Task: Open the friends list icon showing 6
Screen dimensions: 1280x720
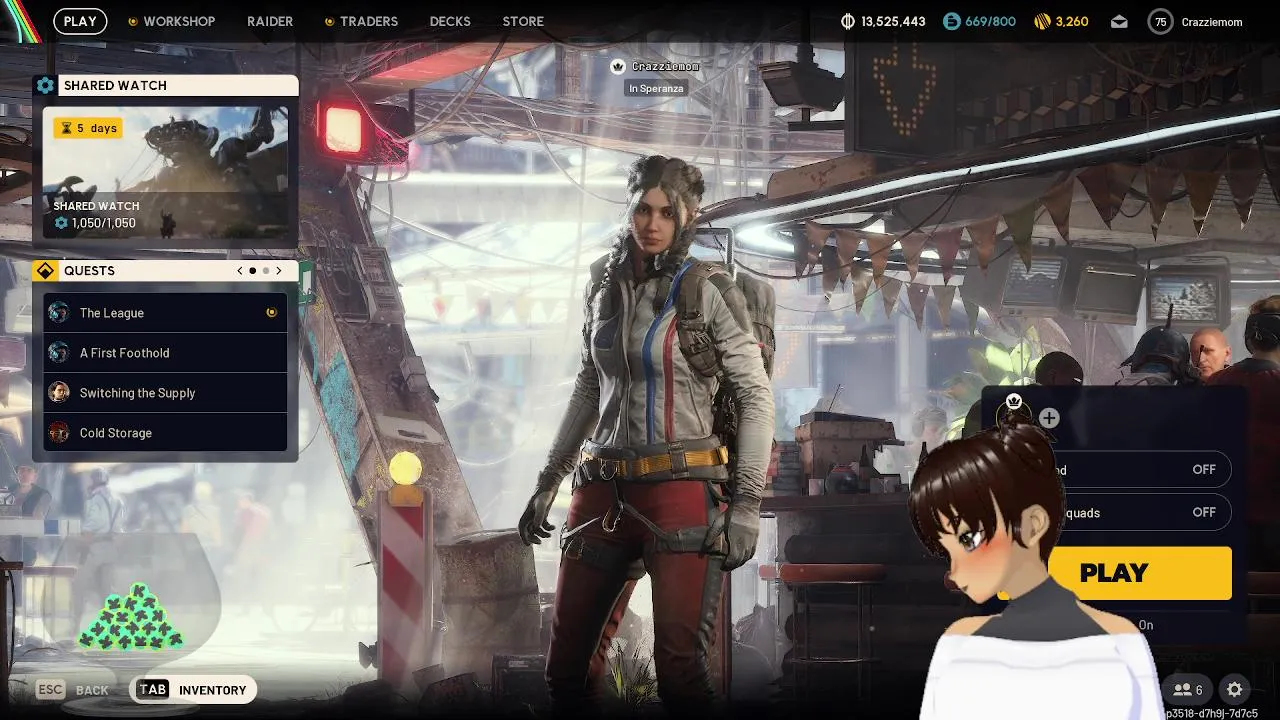Action: (1188, 690)
